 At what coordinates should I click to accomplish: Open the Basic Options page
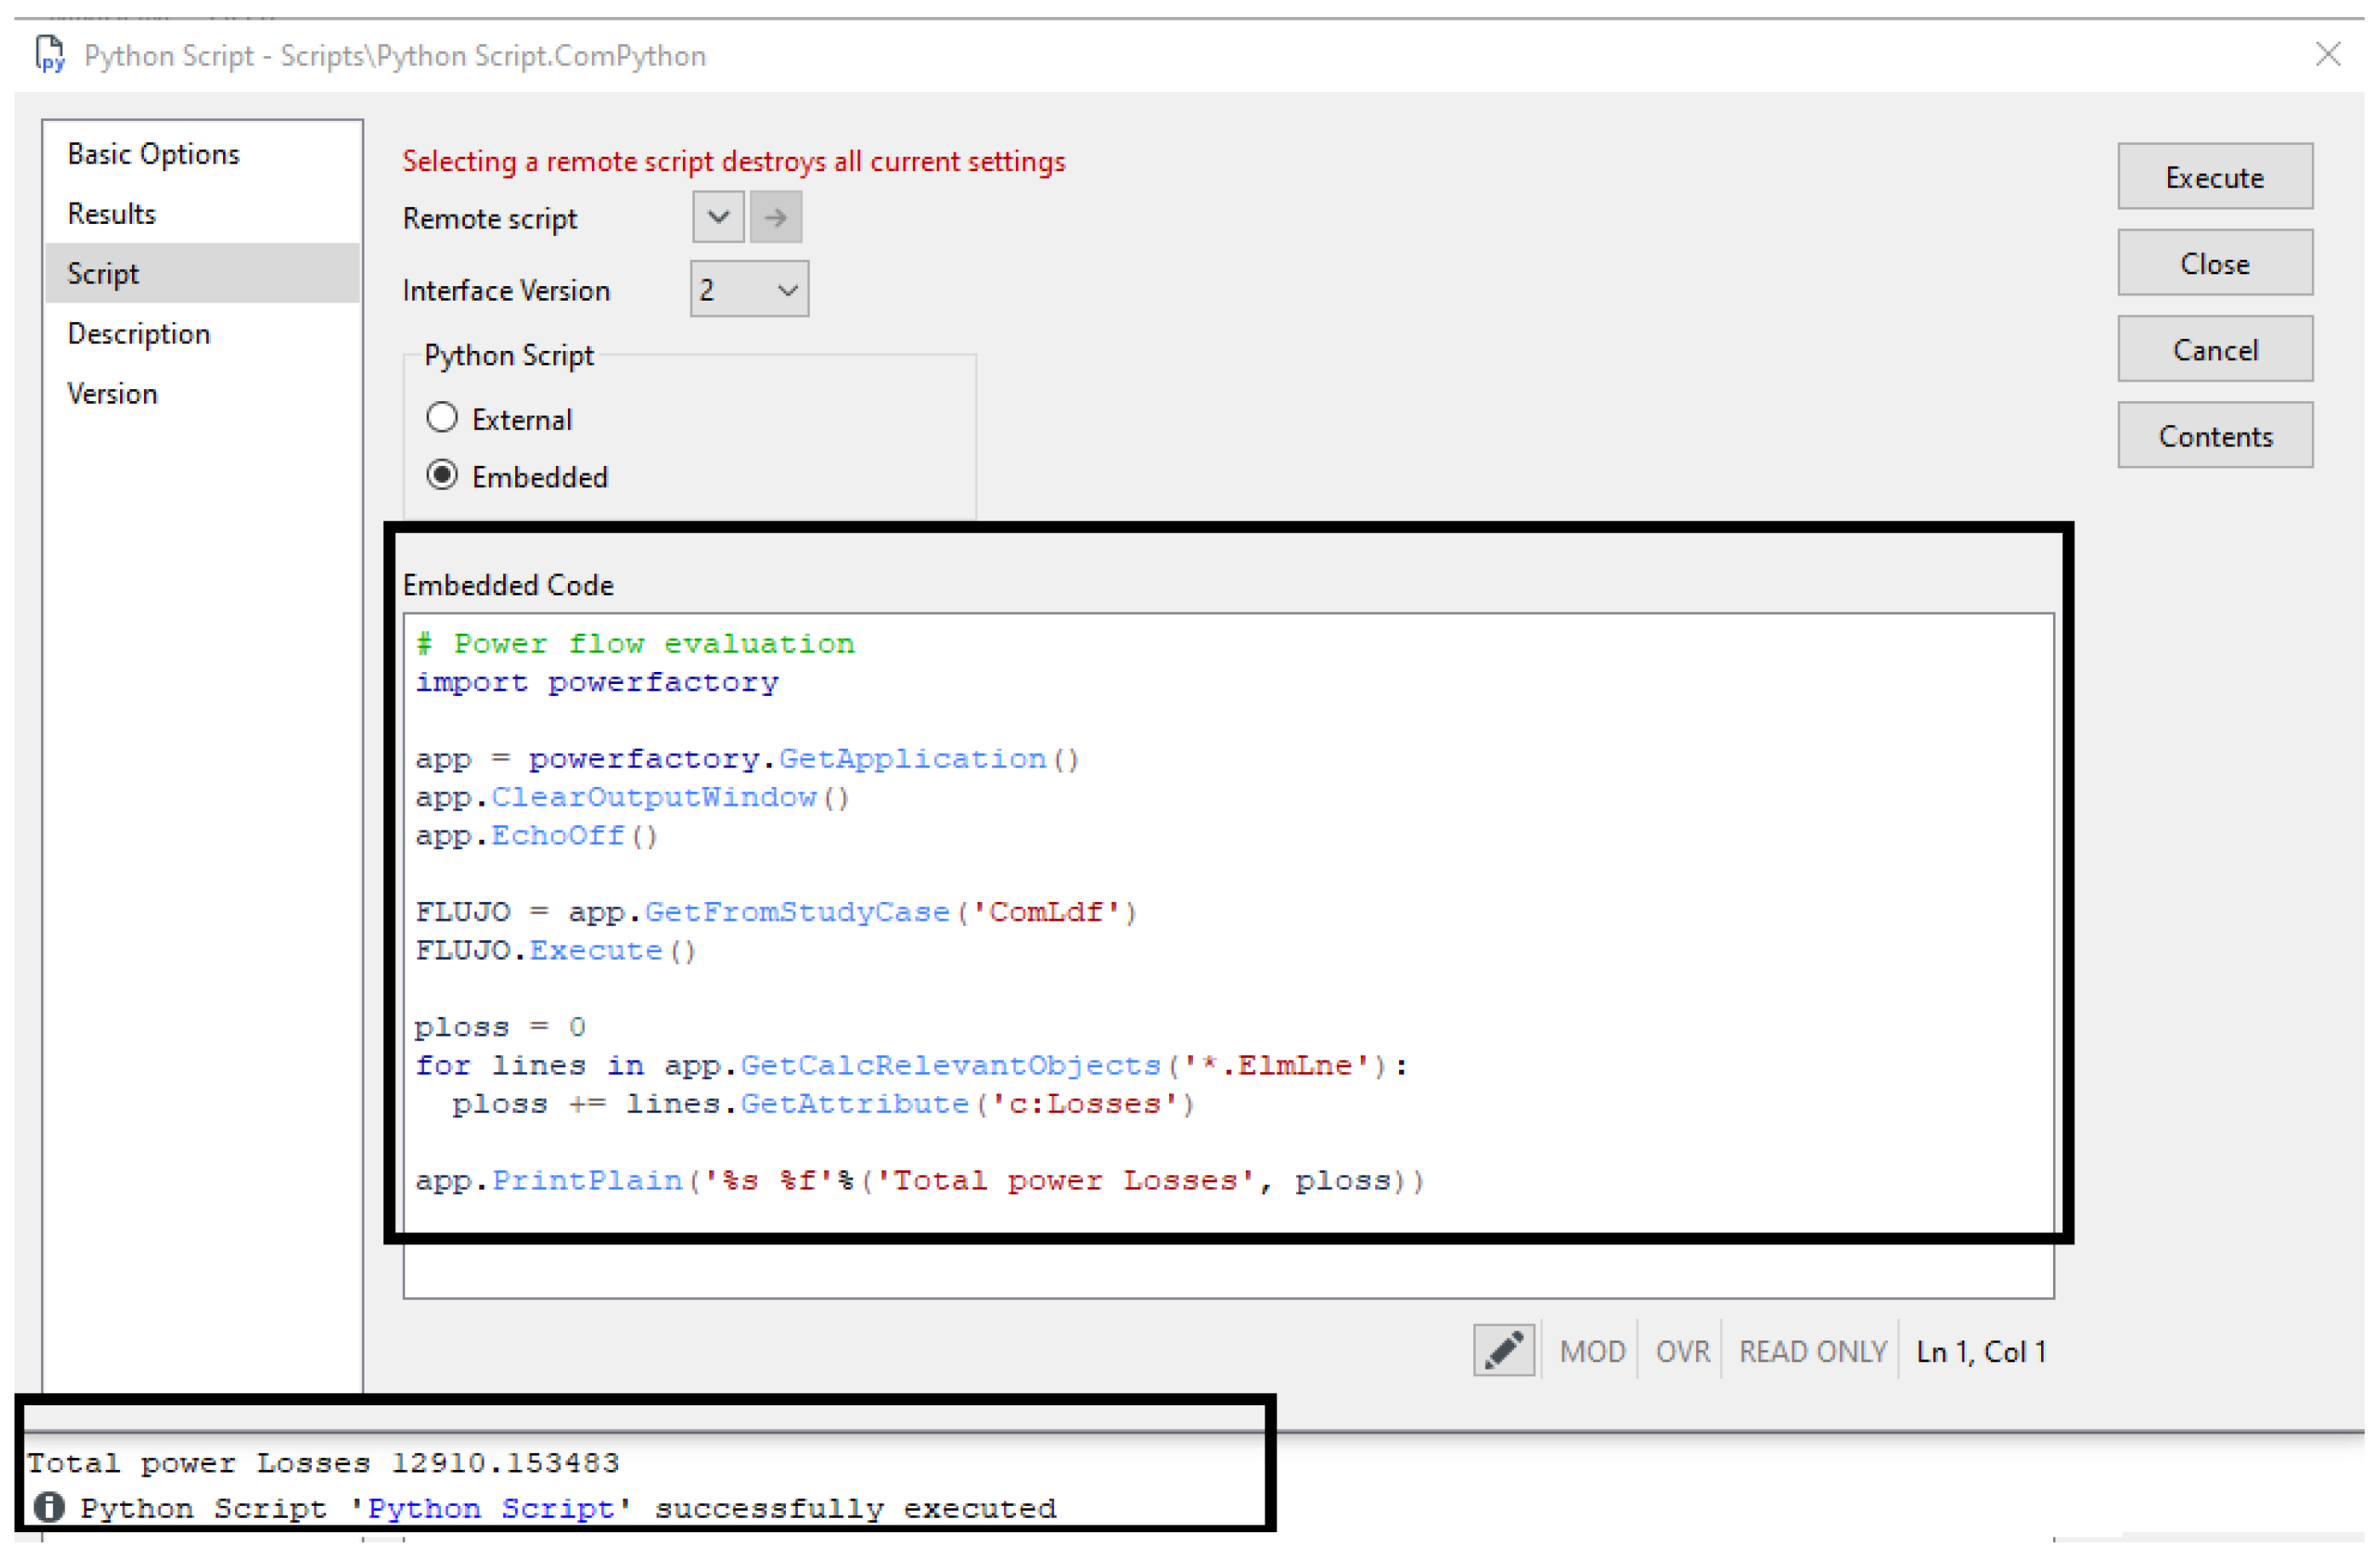(154, 154)
